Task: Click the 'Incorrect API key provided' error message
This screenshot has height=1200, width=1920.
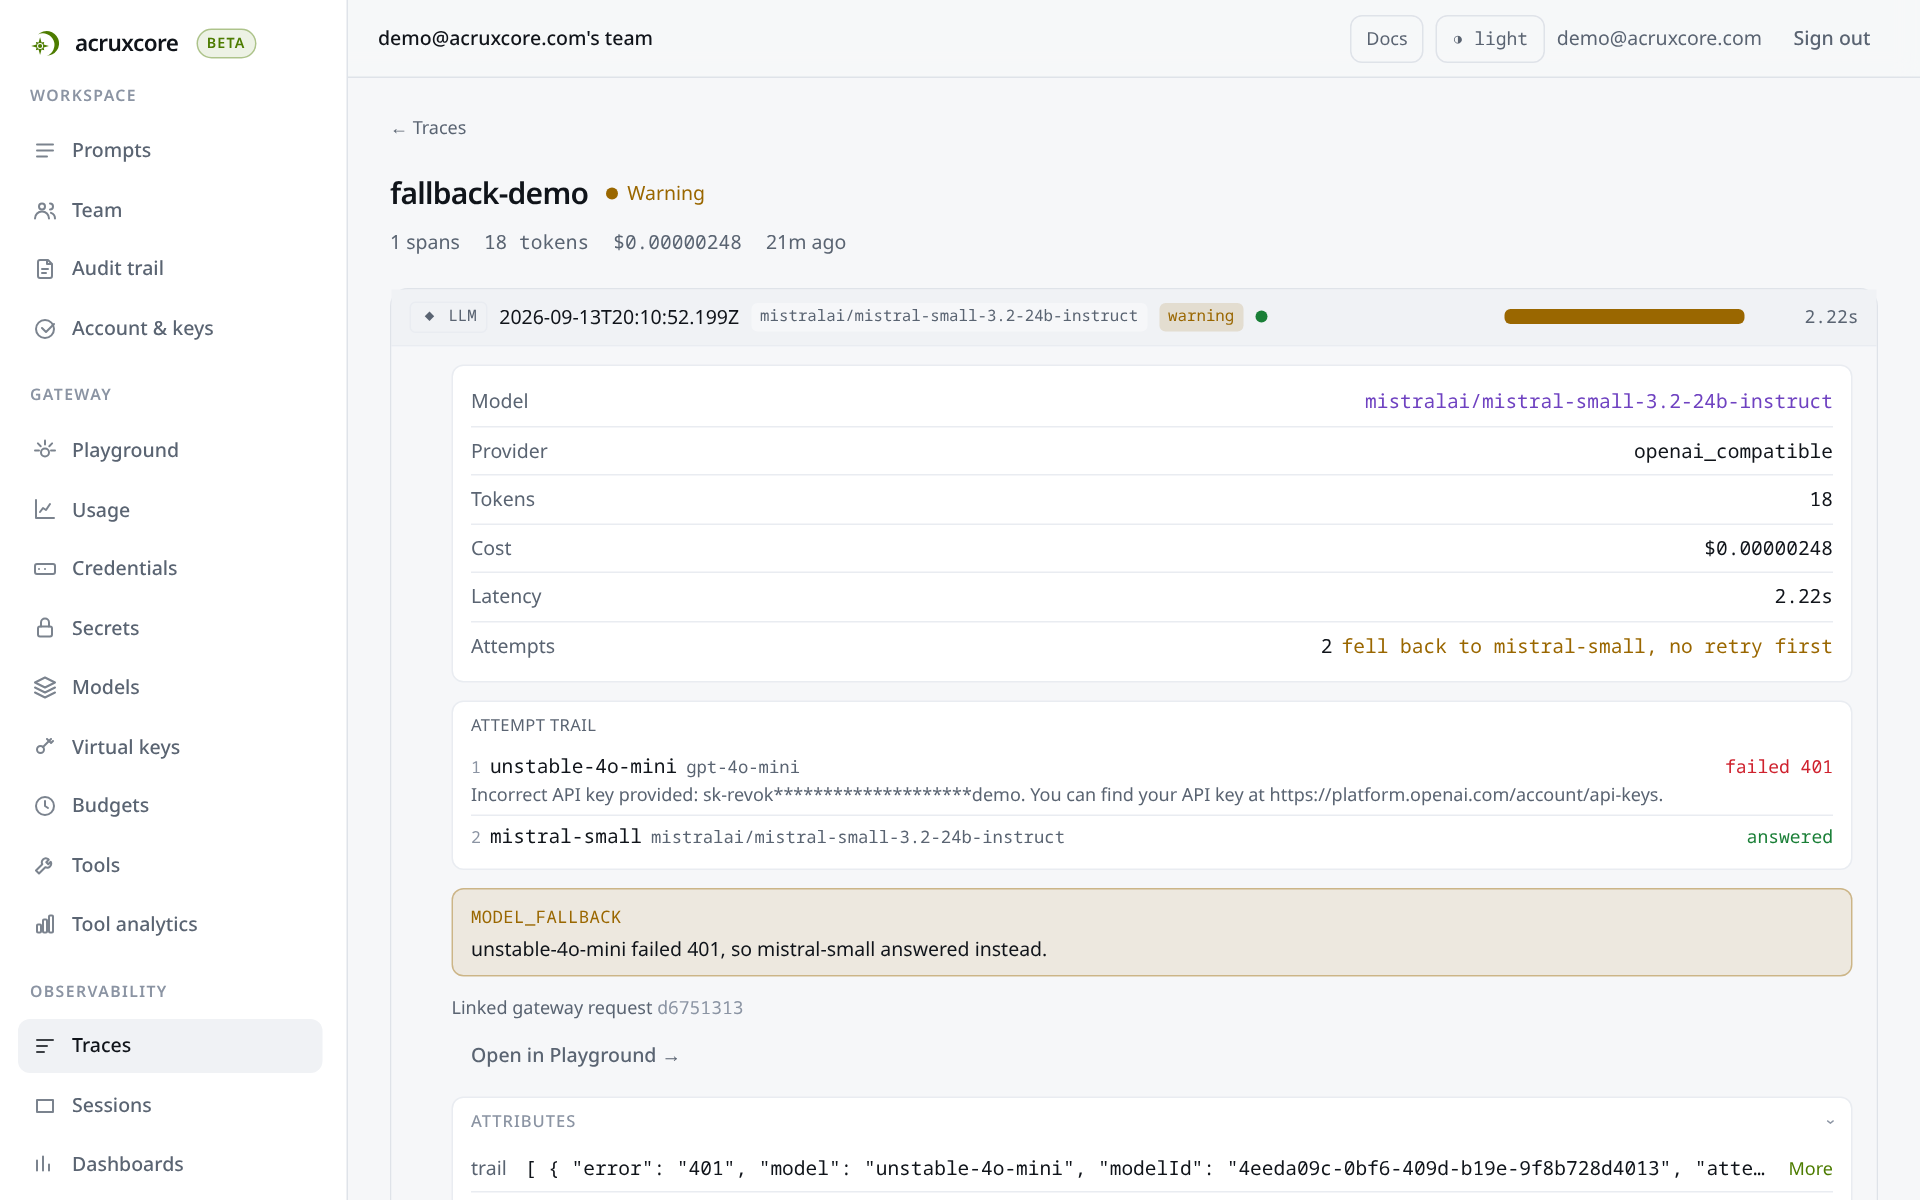Action: pyautogui.click(x=1067, y=795)
